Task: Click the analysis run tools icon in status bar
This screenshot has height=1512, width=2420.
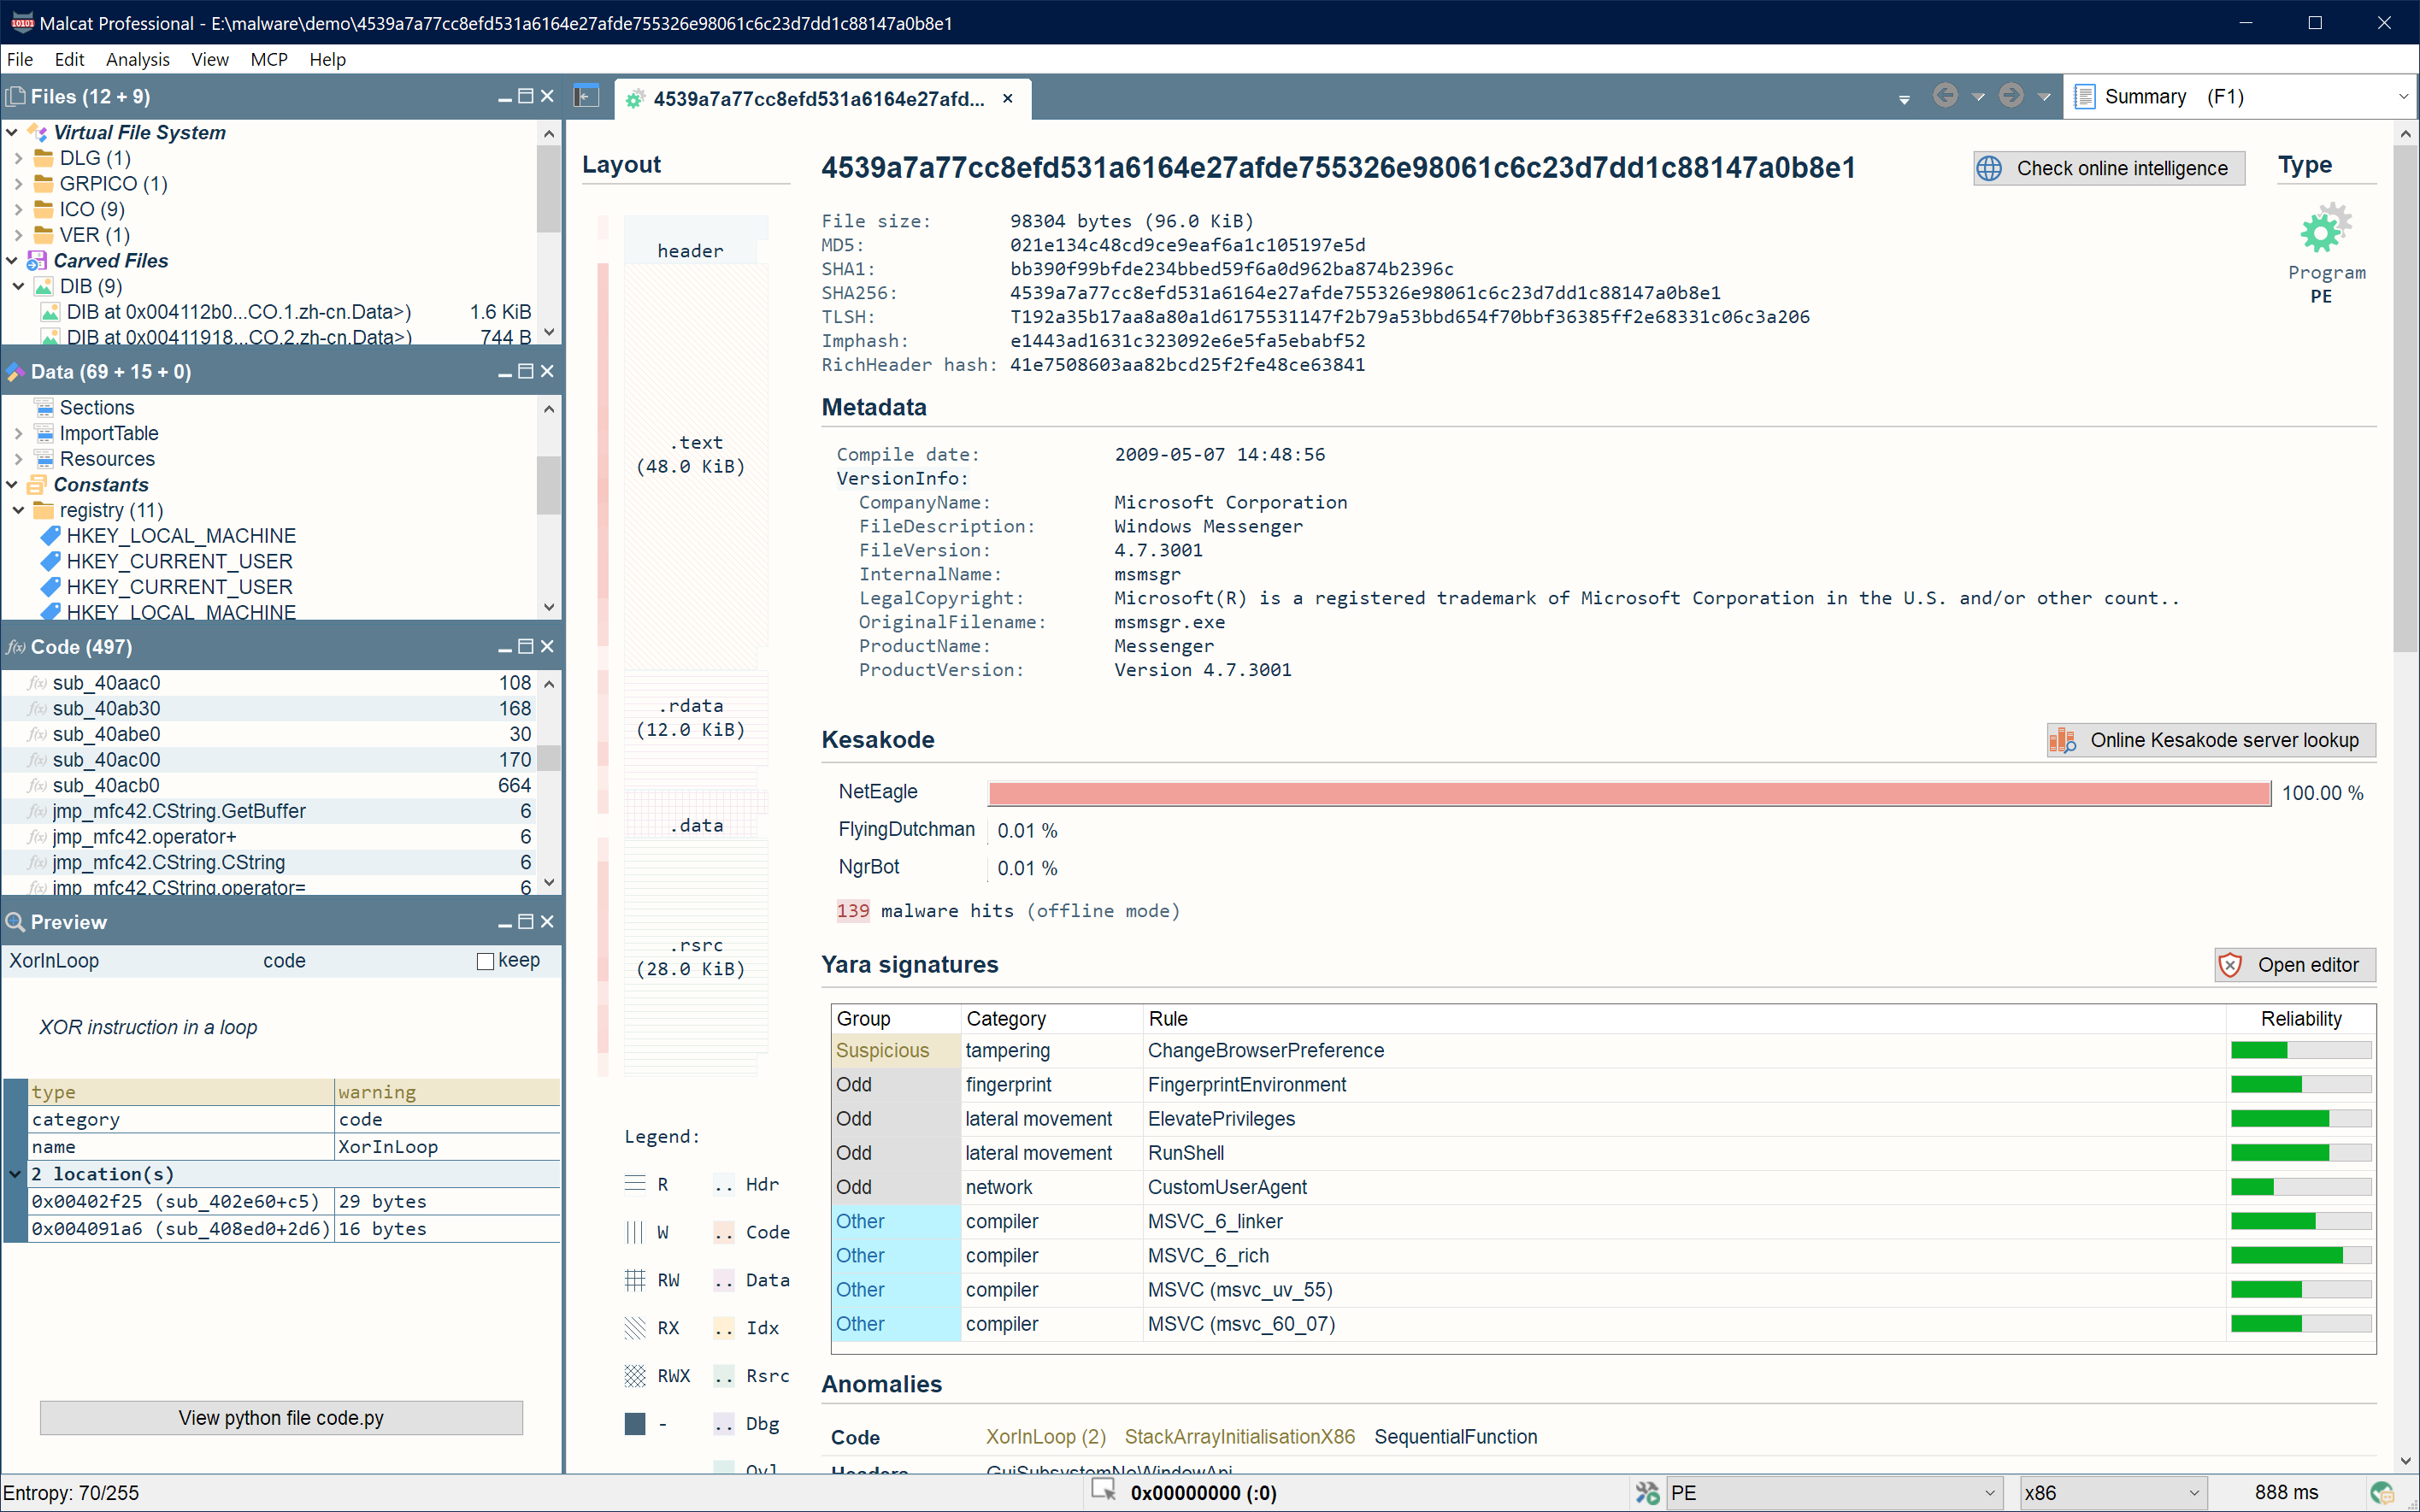Action: click(x=1647, y=1492)
